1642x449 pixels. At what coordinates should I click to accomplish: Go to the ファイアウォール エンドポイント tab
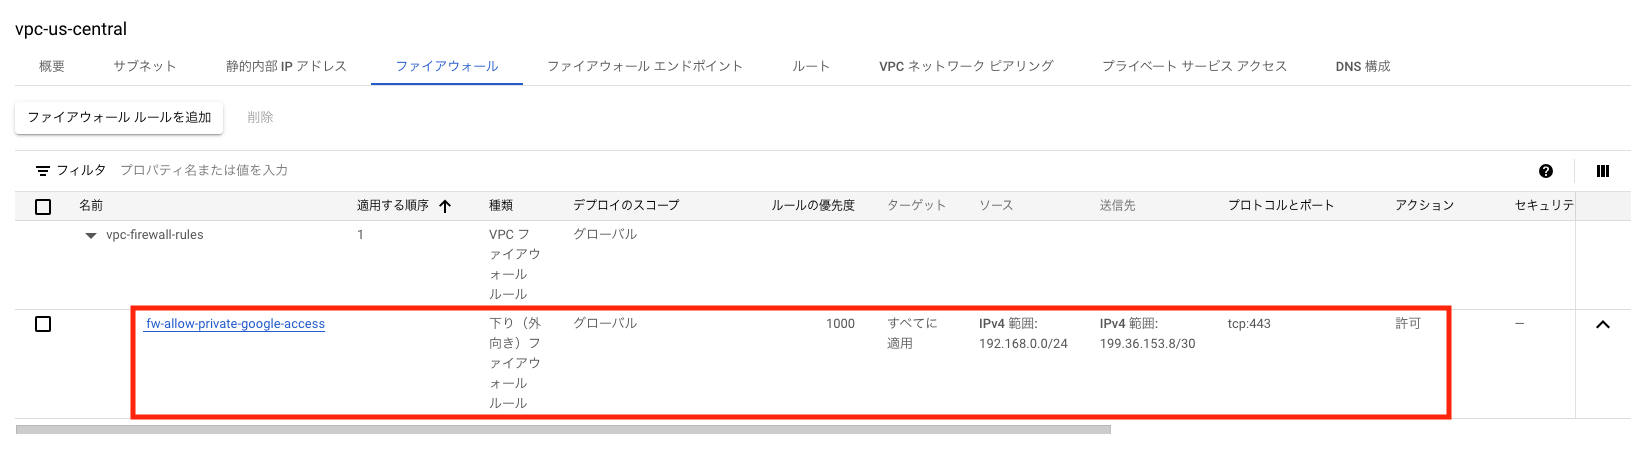pyautogui.click(x=645, y=66)
